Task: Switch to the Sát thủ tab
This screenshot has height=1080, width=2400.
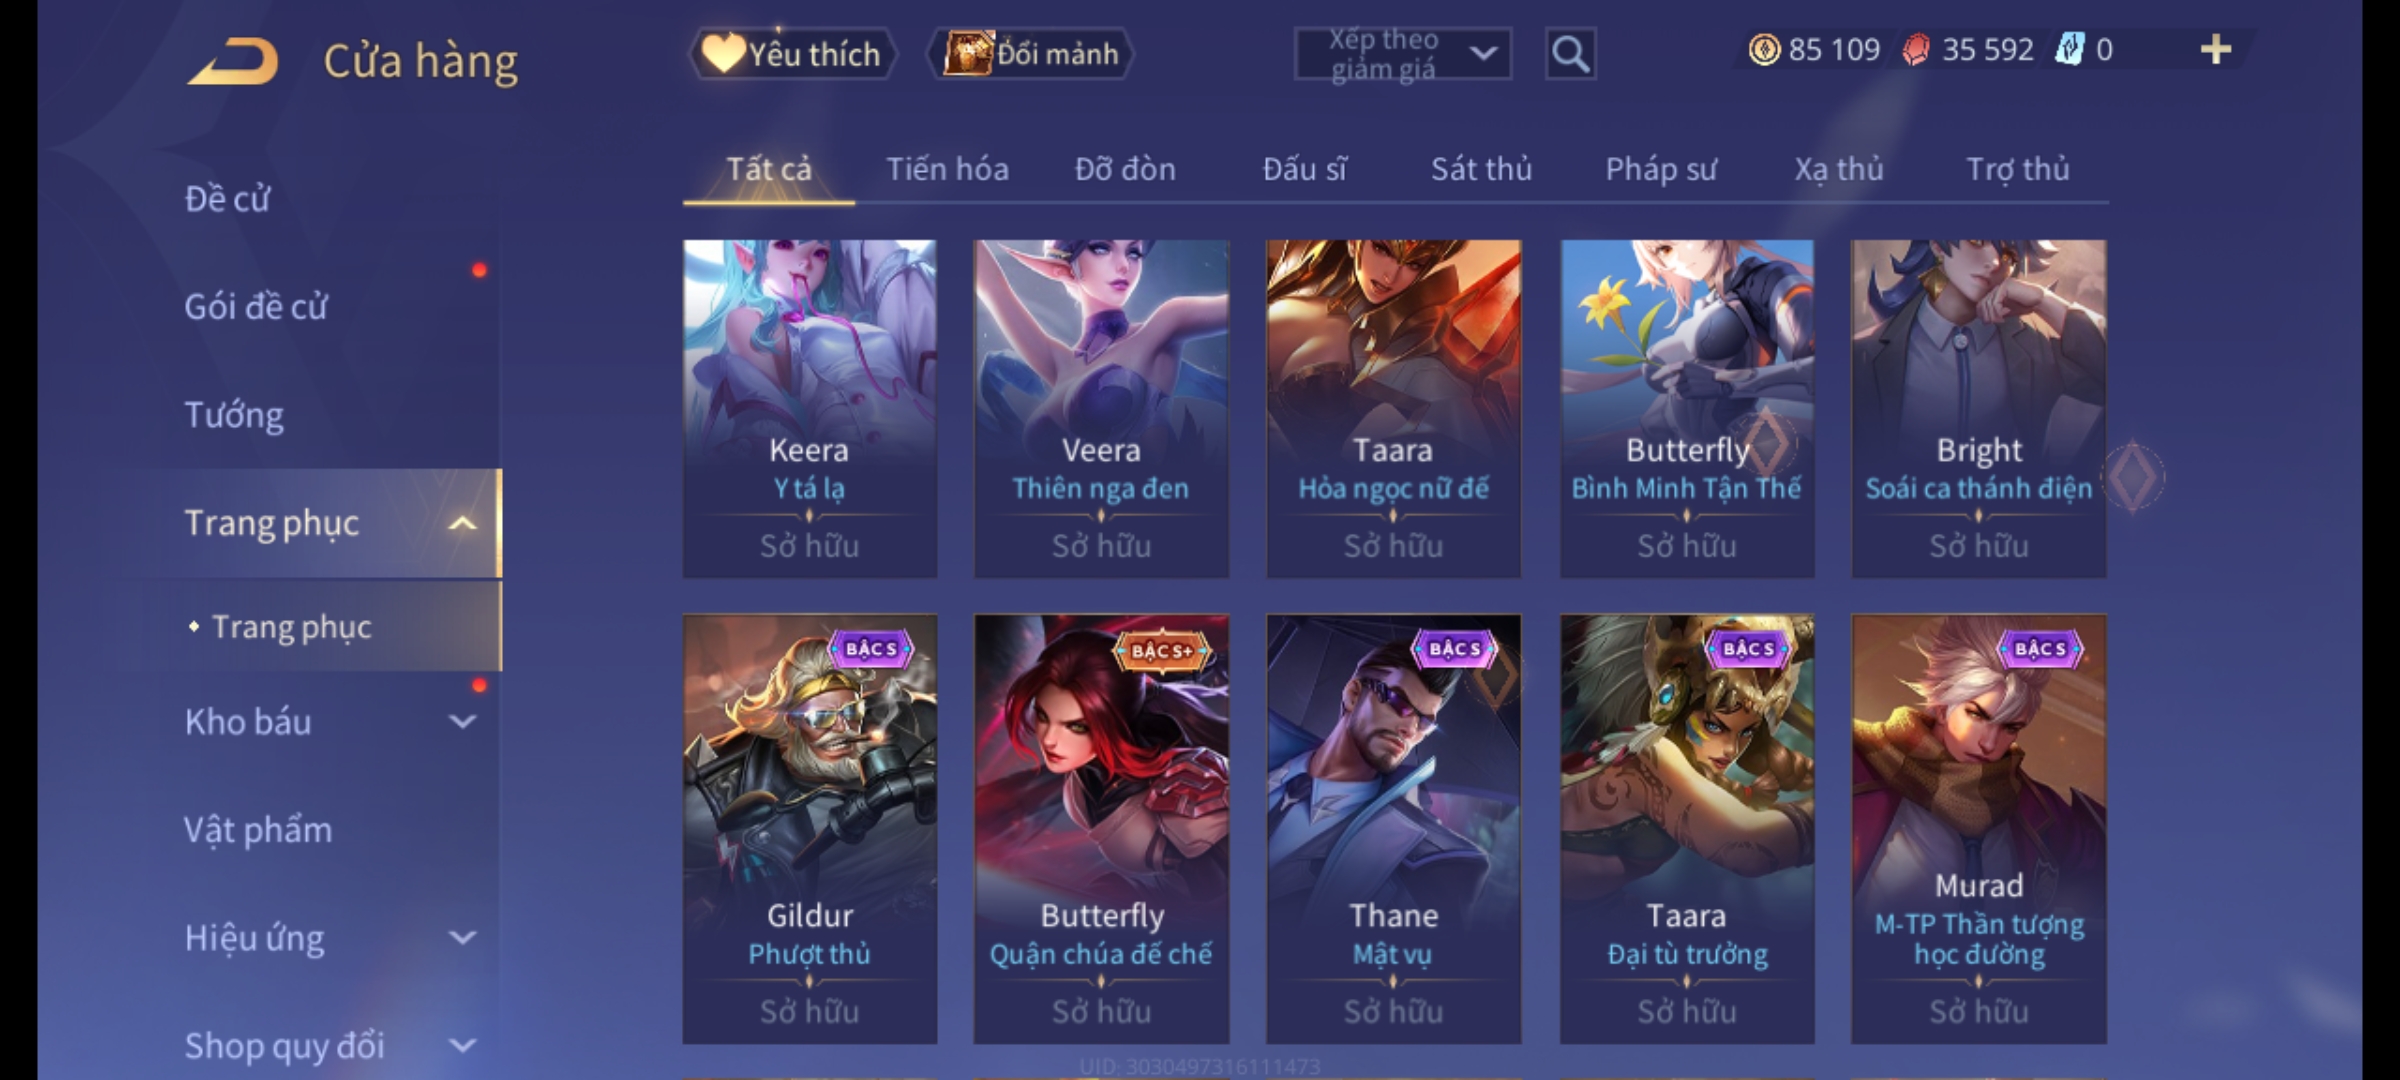Action: [1481, 169]
